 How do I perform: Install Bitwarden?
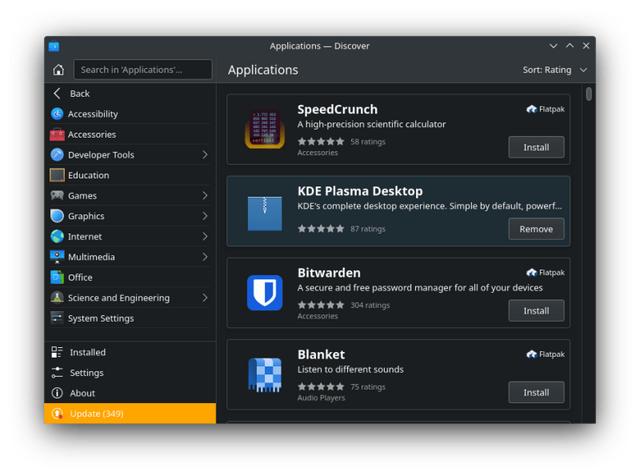coord(536,311)
